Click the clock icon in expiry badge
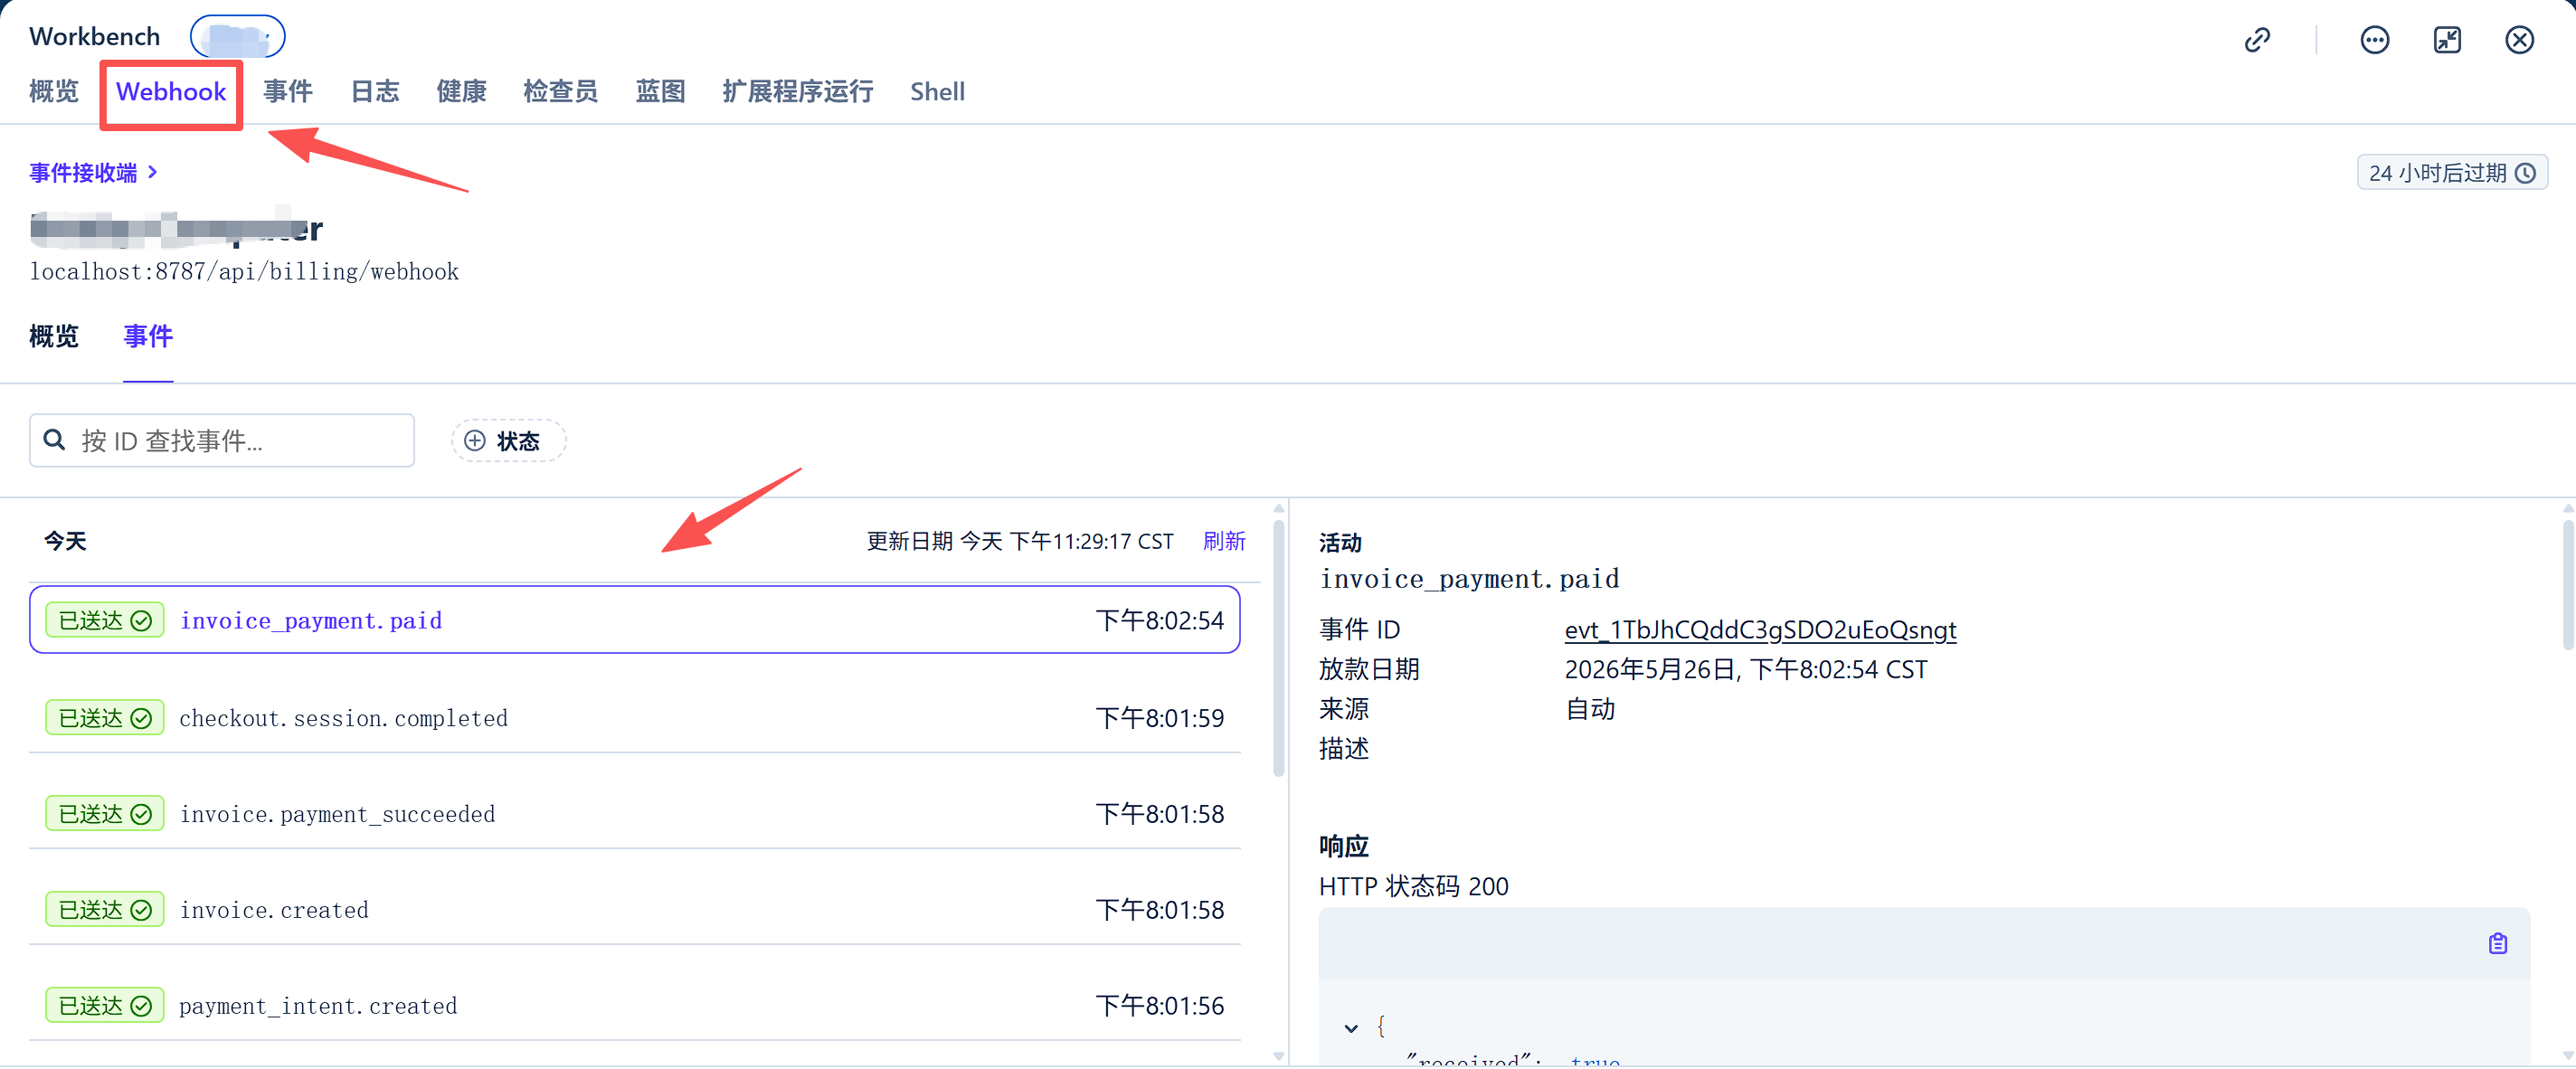Screen dimensions: 2576x1069 pos(2526,173)
